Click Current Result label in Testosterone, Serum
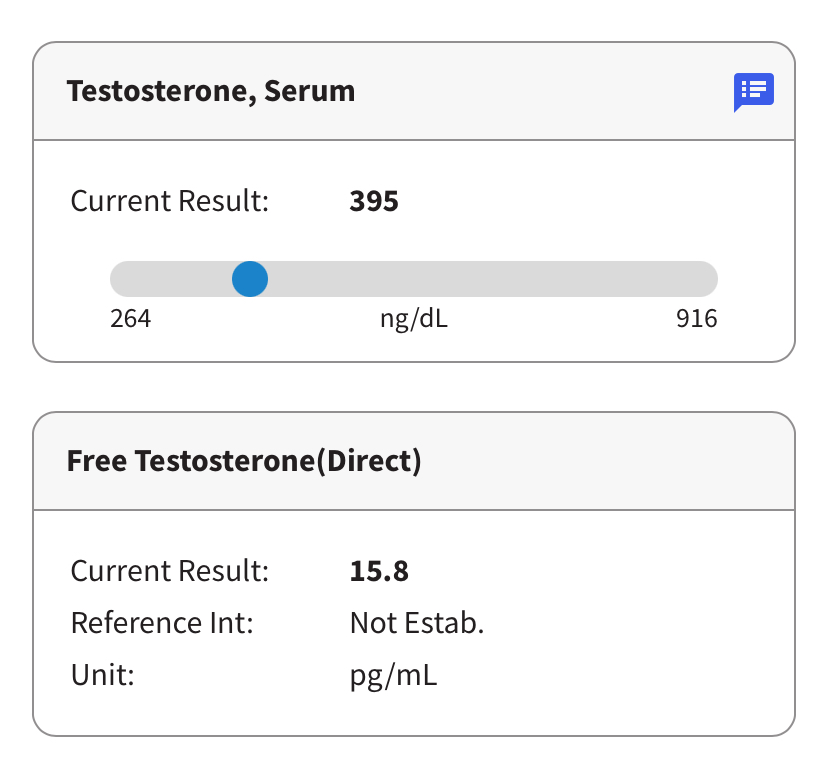828x775 pixels. tap(170, 201)
